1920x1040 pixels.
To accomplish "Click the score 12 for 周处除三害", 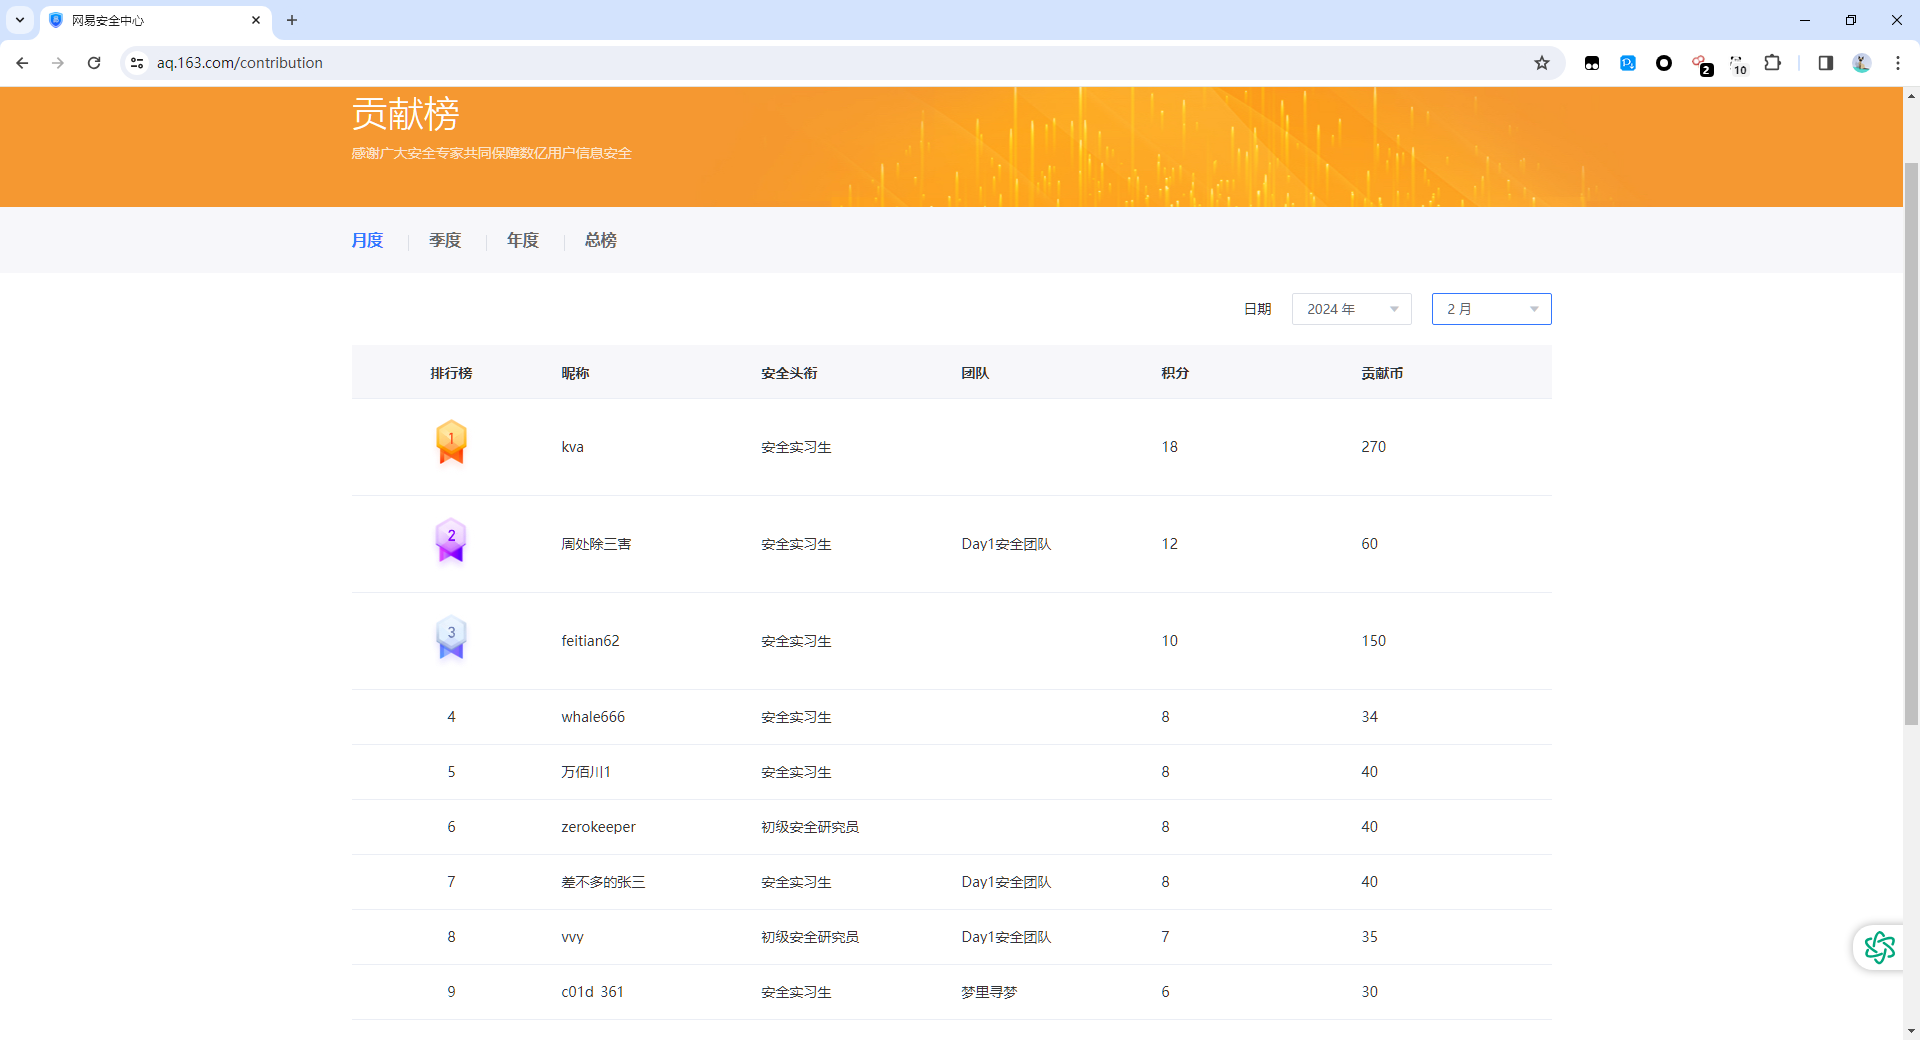I will pos(1169,544).
